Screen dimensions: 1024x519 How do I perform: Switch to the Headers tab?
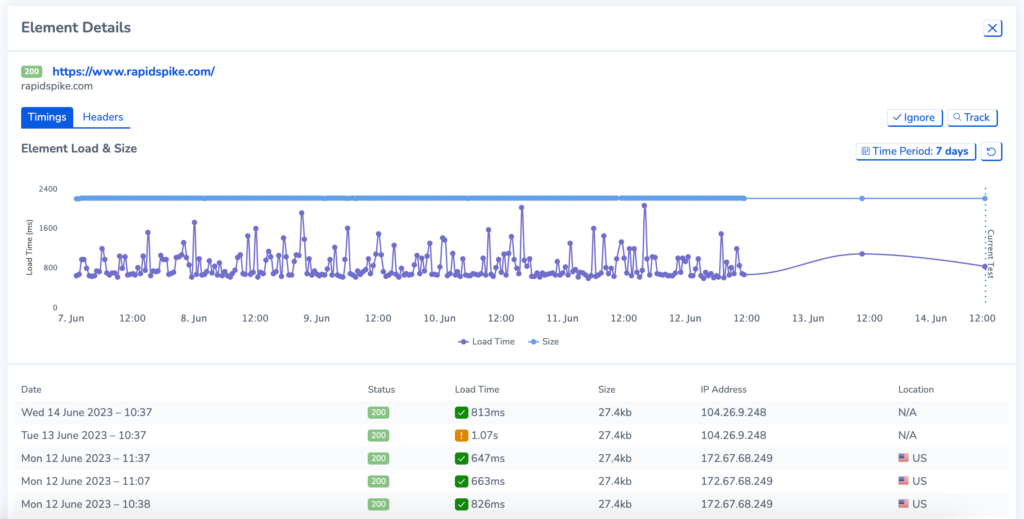(x=103, y=118)
